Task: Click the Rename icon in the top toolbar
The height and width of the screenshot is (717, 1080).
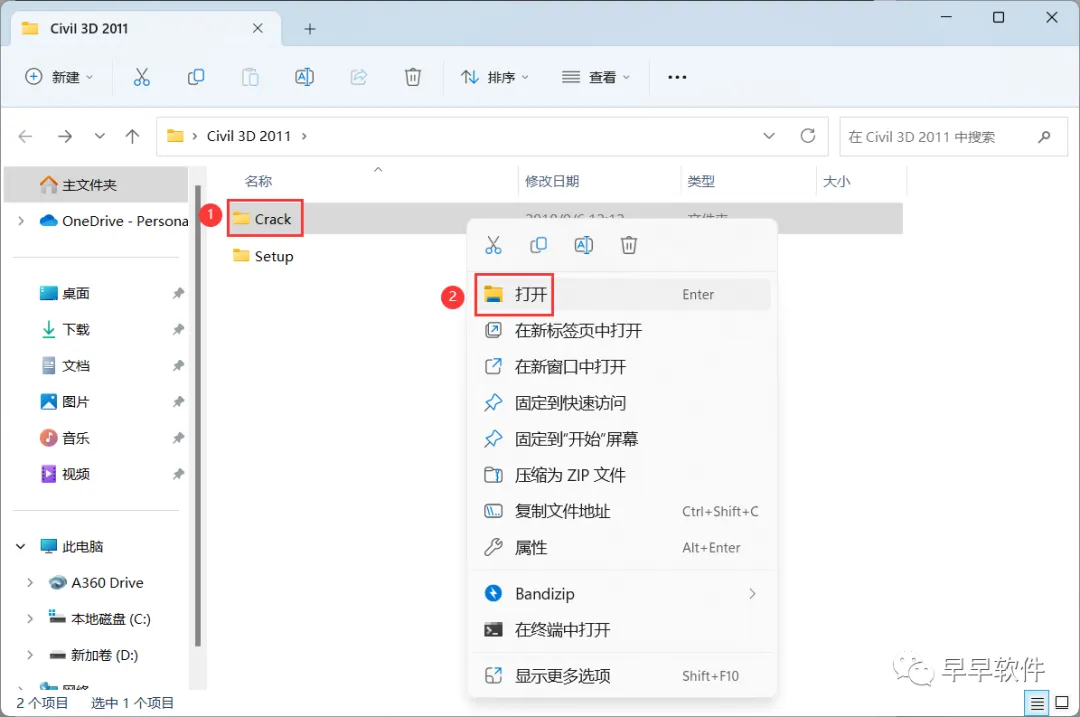Action: (x=304, y=77)
